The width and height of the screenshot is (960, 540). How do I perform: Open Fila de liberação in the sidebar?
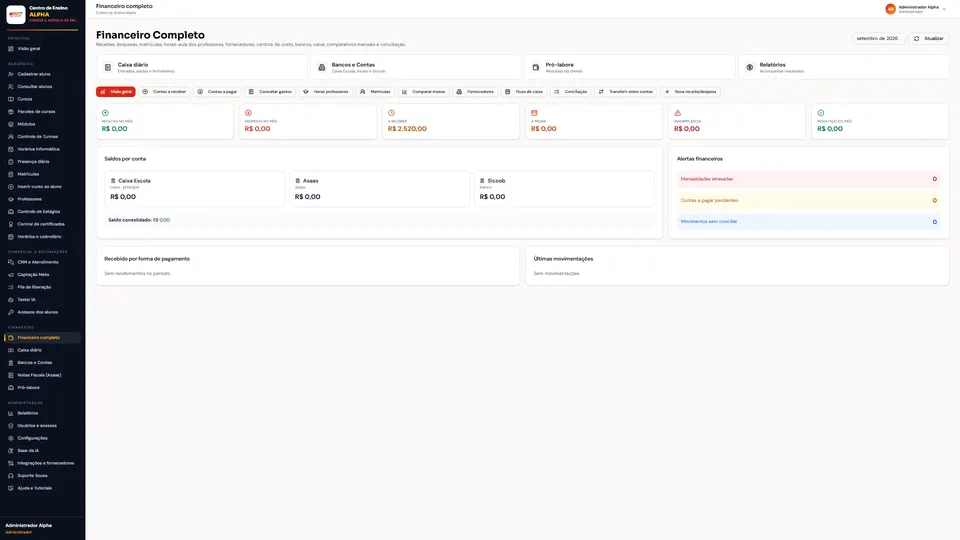42,287
